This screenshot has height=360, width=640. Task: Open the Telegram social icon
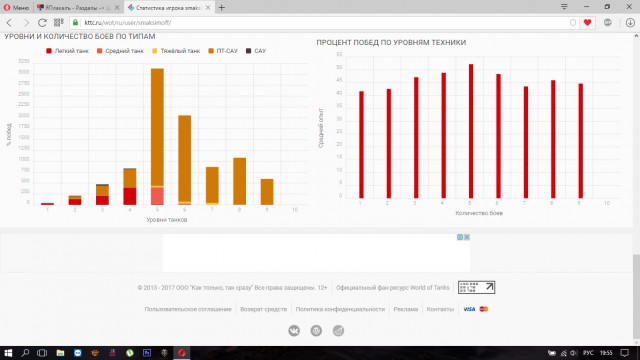pos(338,331)
